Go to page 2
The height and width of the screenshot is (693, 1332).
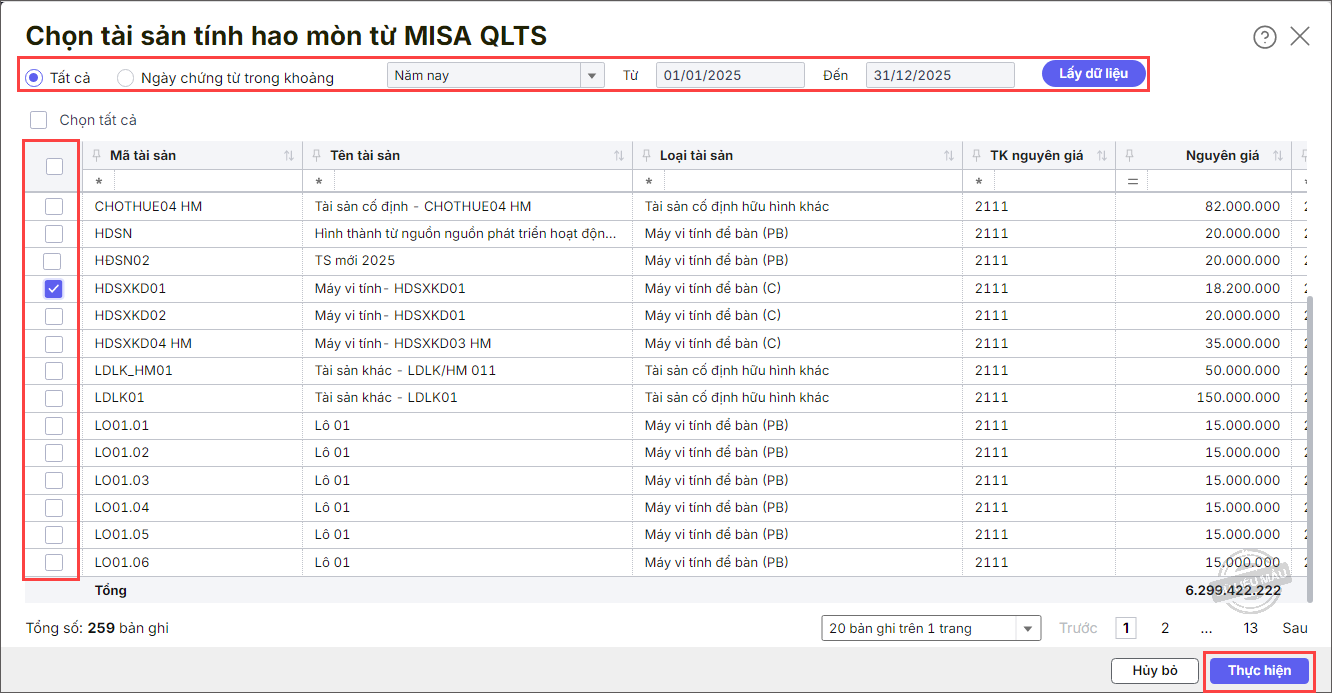1165,628
